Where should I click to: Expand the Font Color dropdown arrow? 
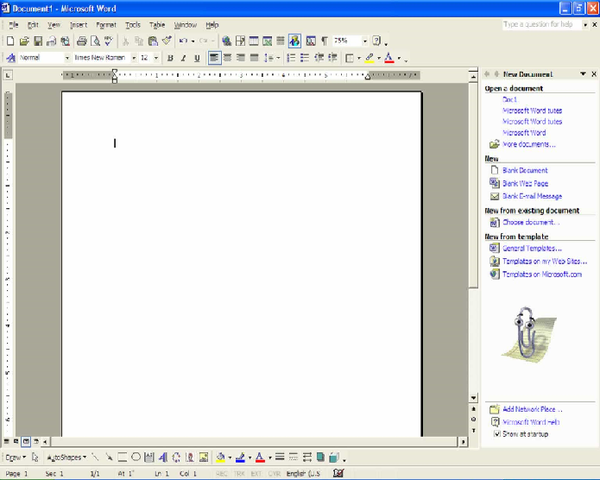[399, 58]
